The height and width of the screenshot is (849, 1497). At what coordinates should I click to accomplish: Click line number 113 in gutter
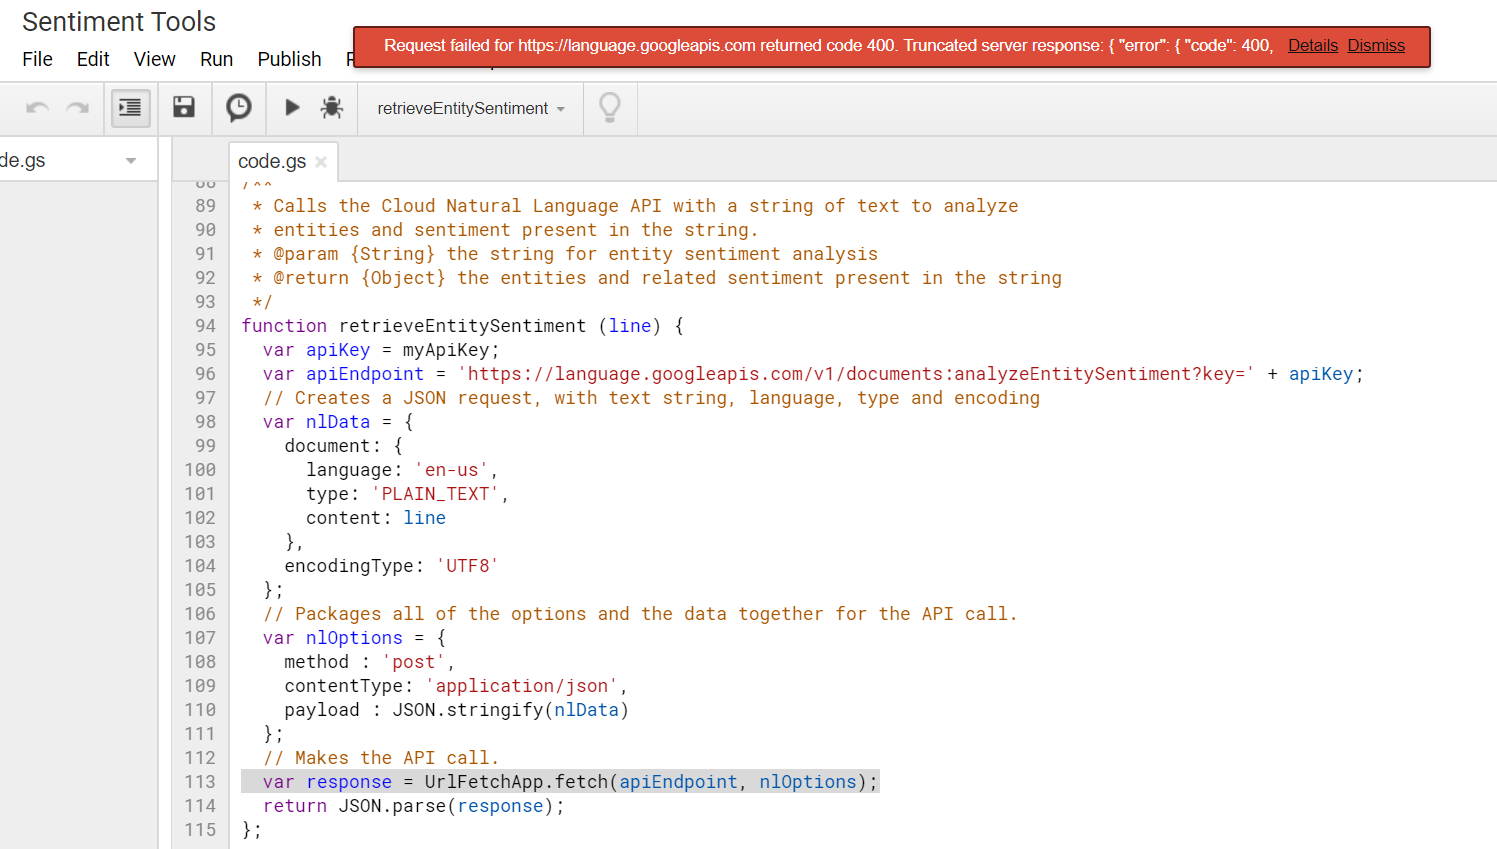coord(200,782)
